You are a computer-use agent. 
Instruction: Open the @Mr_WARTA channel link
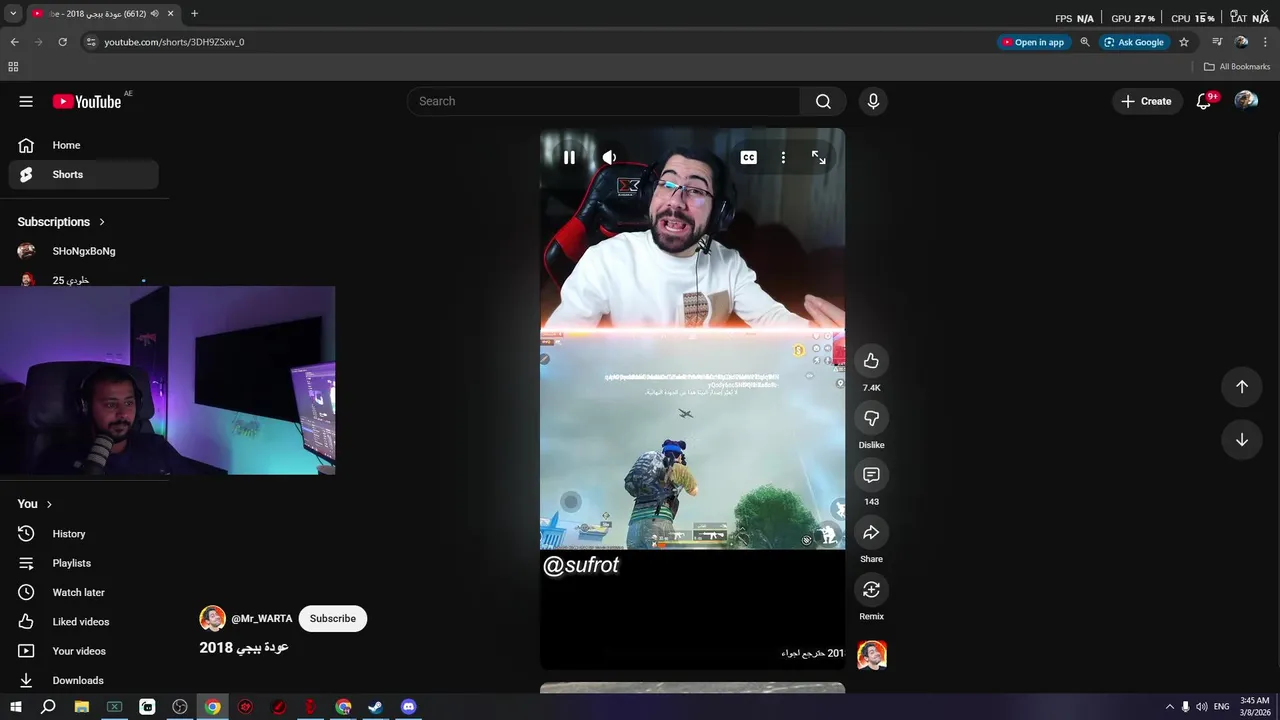[x=262, y=619]
